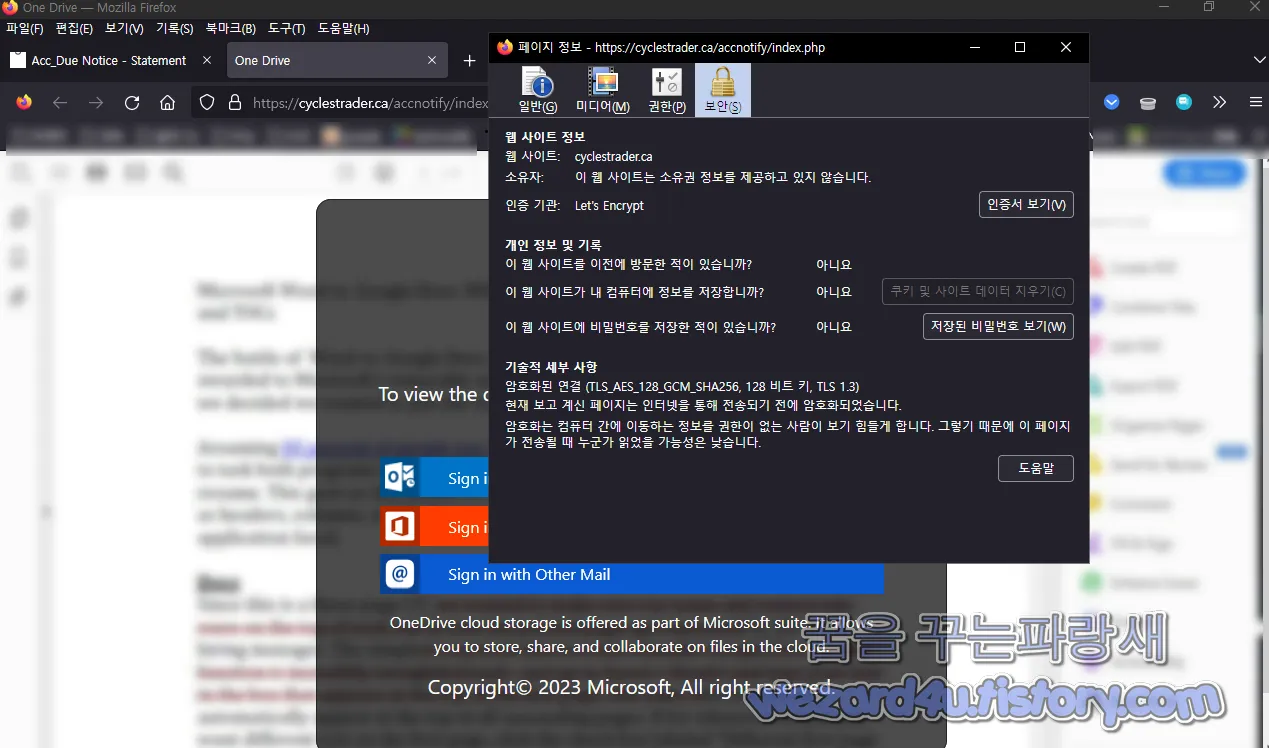Sign in with Office 365 button
The height and width of the screenshot is (748, 1269).
pos(434,526)
